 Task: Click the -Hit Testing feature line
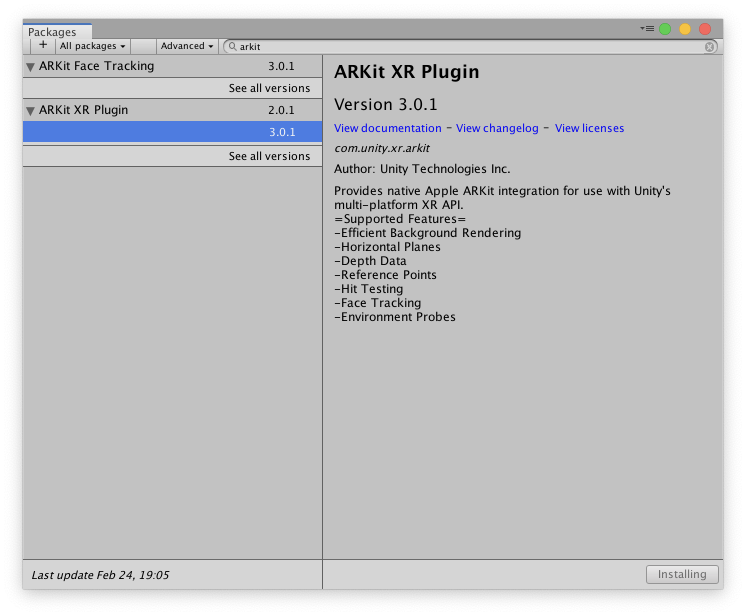tap(369, 289)
